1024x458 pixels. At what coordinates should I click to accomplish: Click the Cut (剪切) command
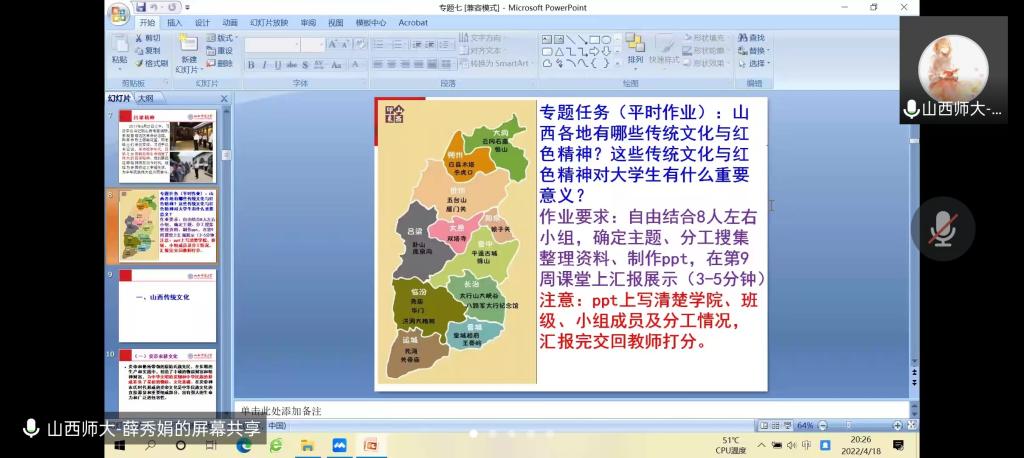click(148, 38)
